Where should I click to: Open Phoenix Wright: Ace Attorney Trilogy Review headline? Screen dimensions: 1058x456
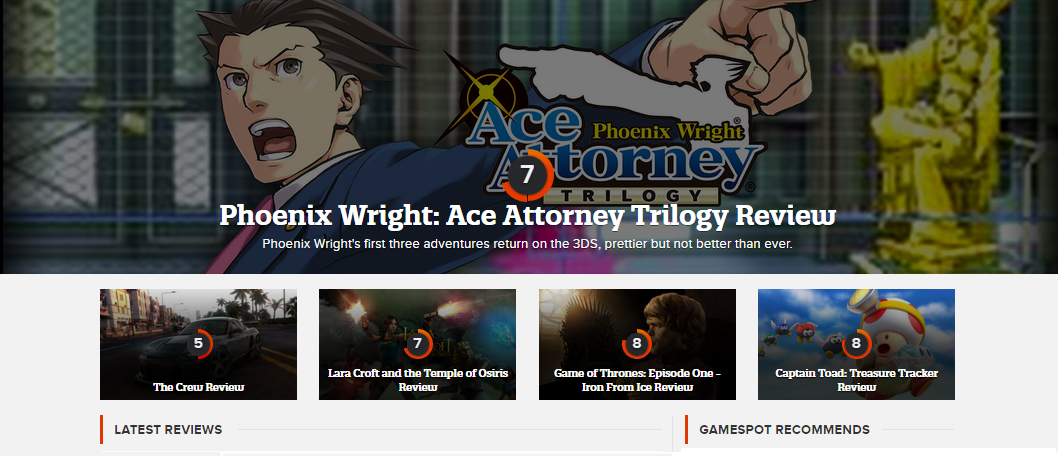point(528,216)
